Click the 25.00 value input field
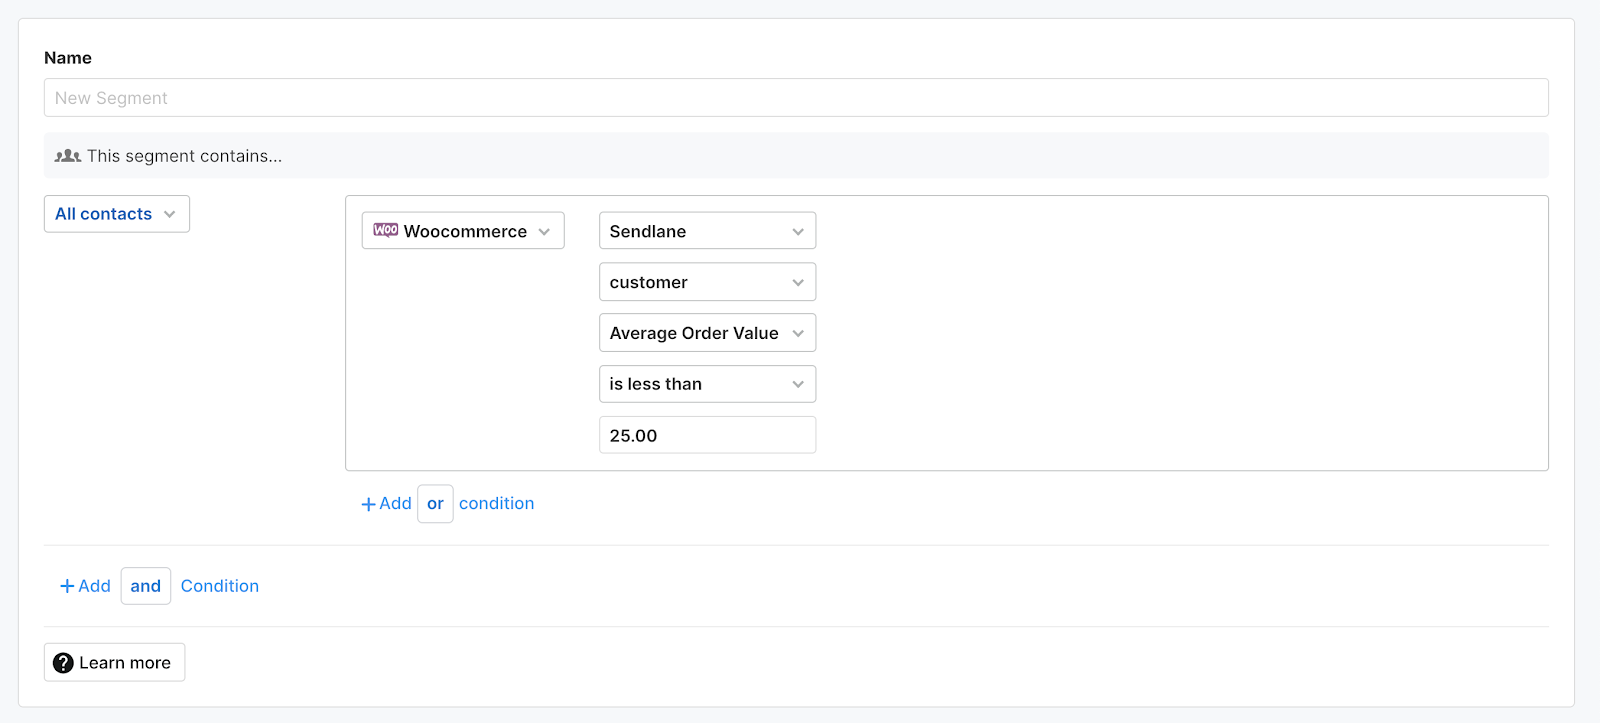The image size is (1600, 723). (x=706, y=435)
